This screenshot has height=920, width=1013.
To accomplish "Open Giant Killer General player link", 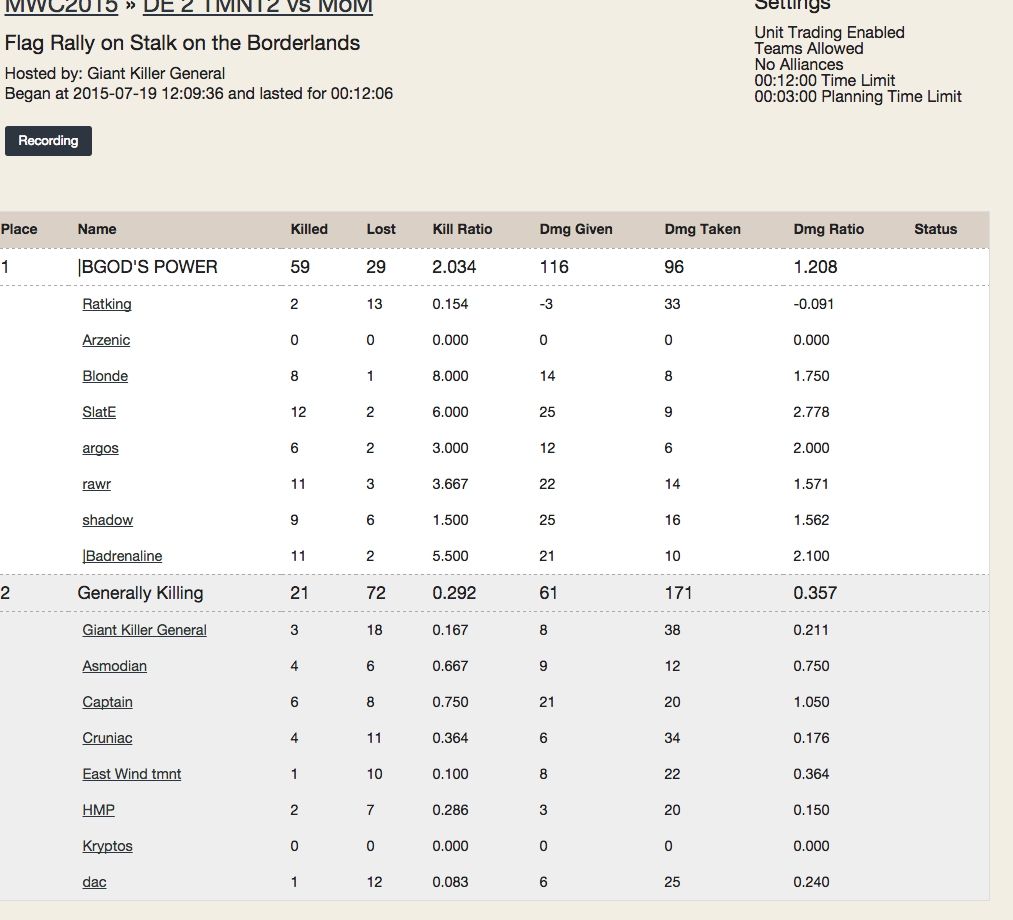I will coord(144,631).
